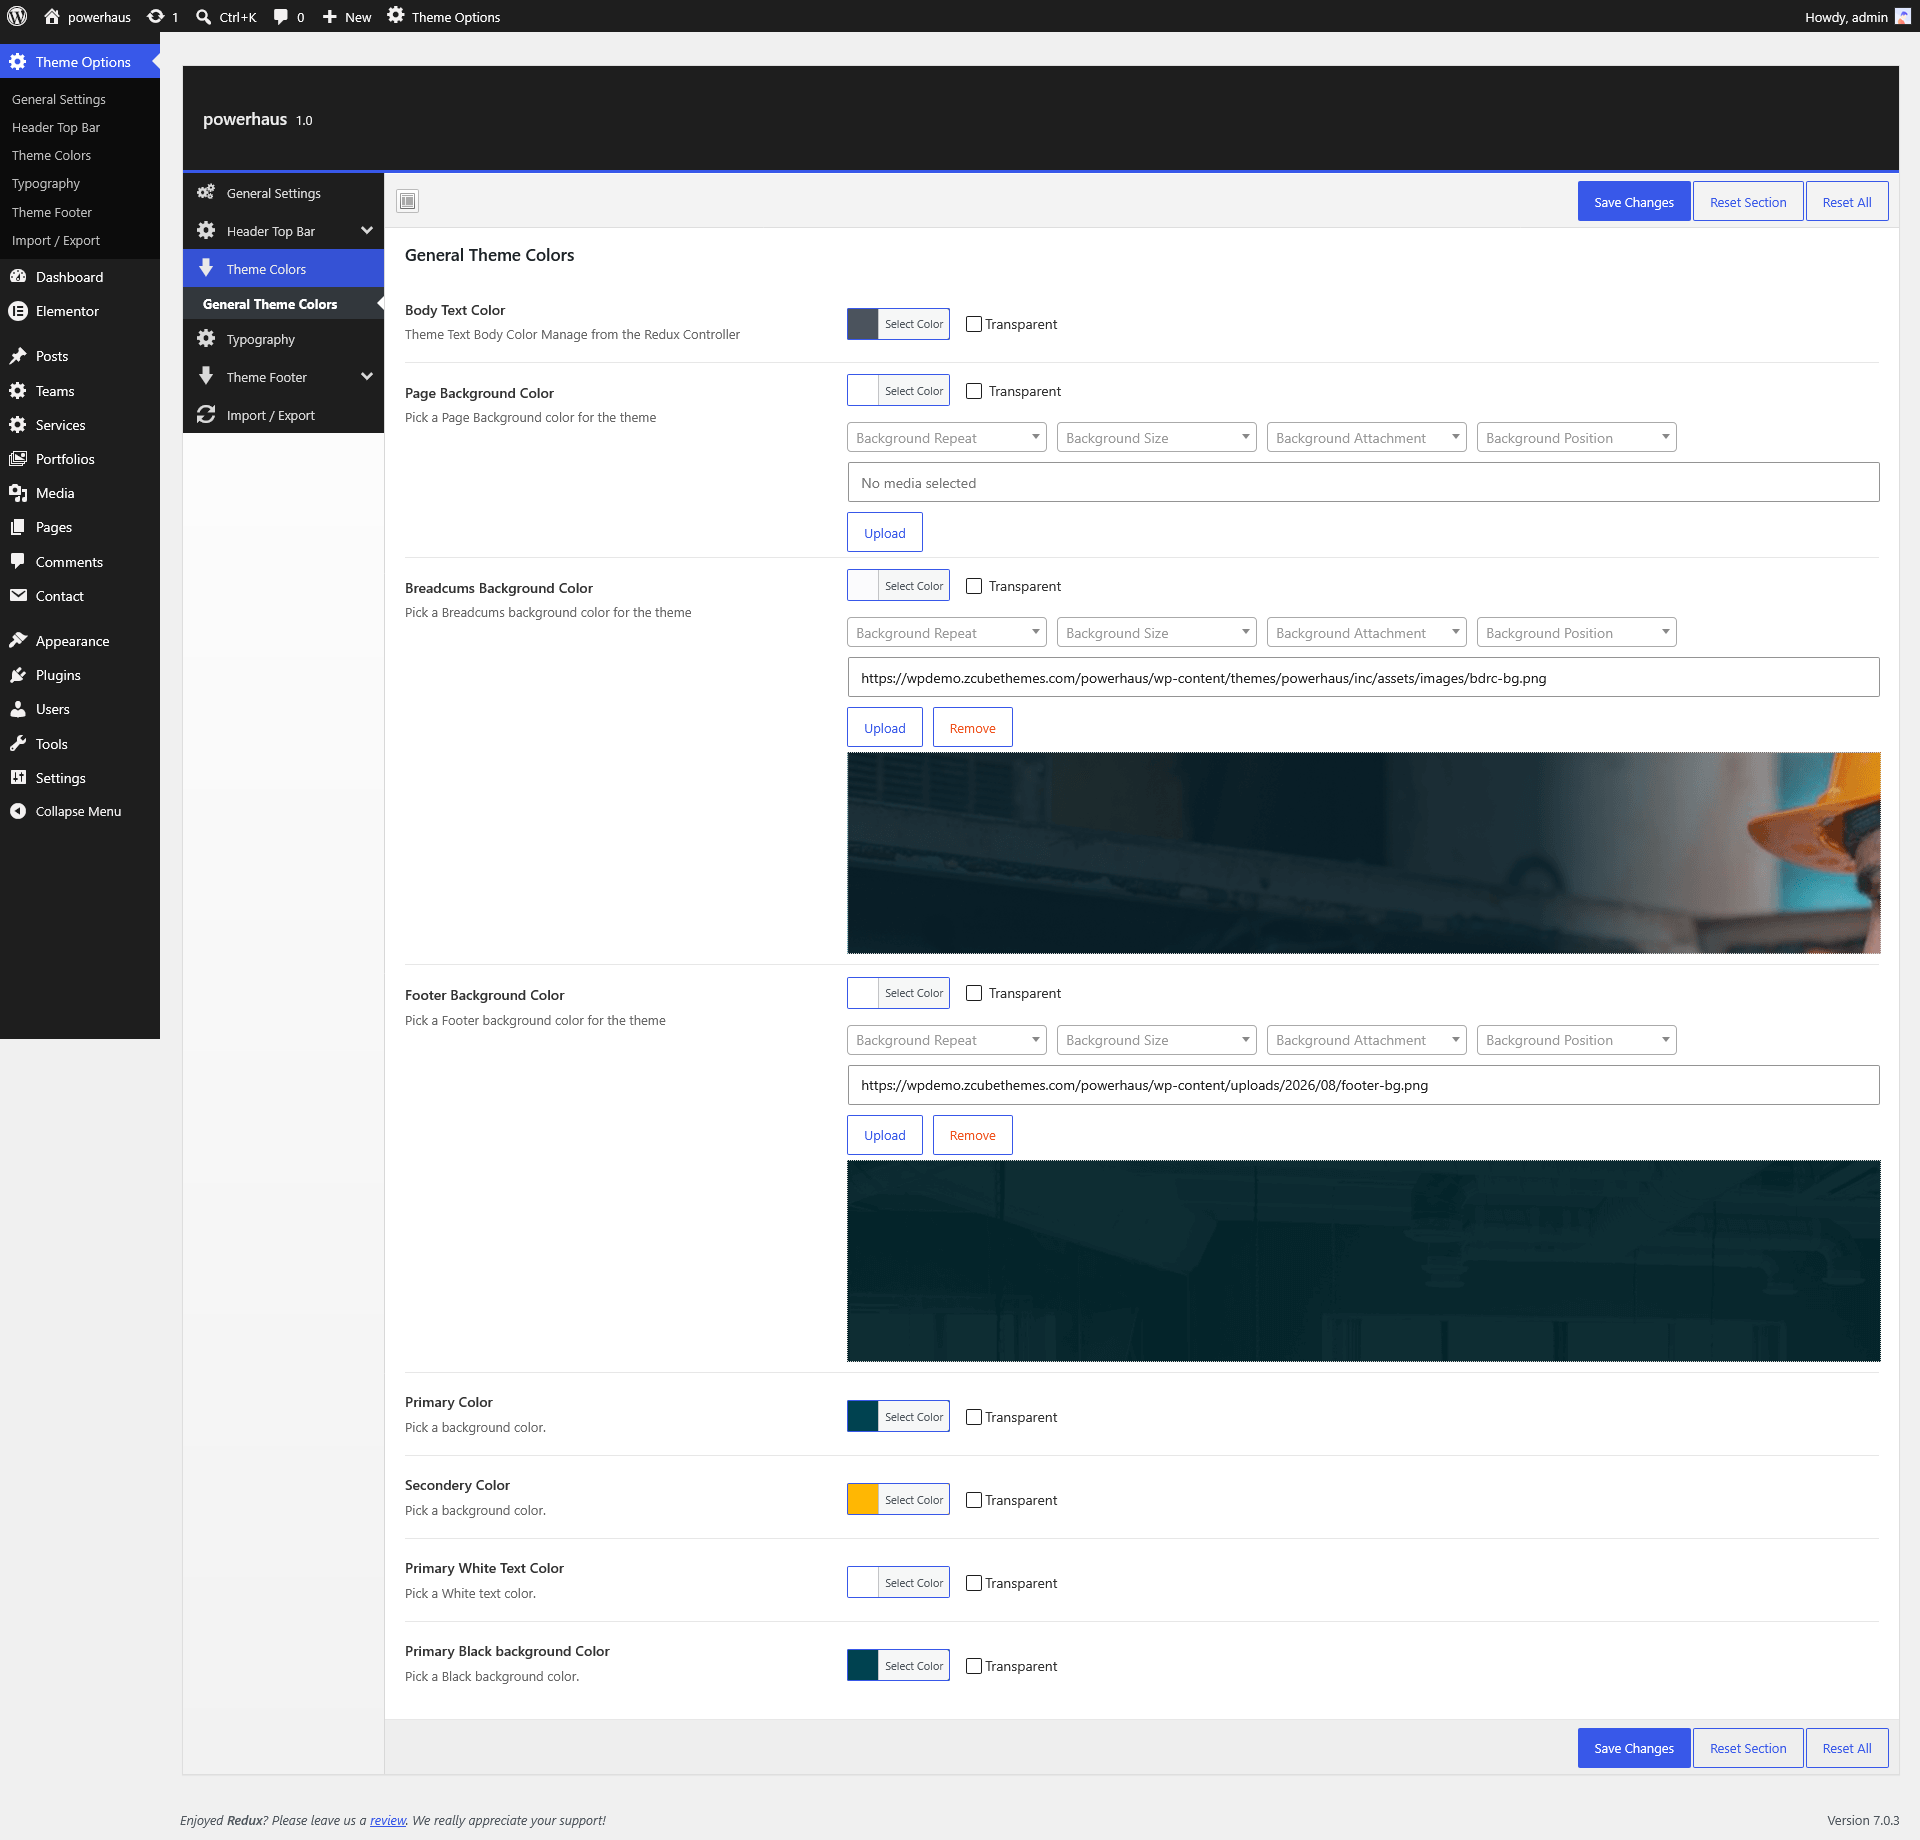Click the Portfolios icon

tap(18, 459)
